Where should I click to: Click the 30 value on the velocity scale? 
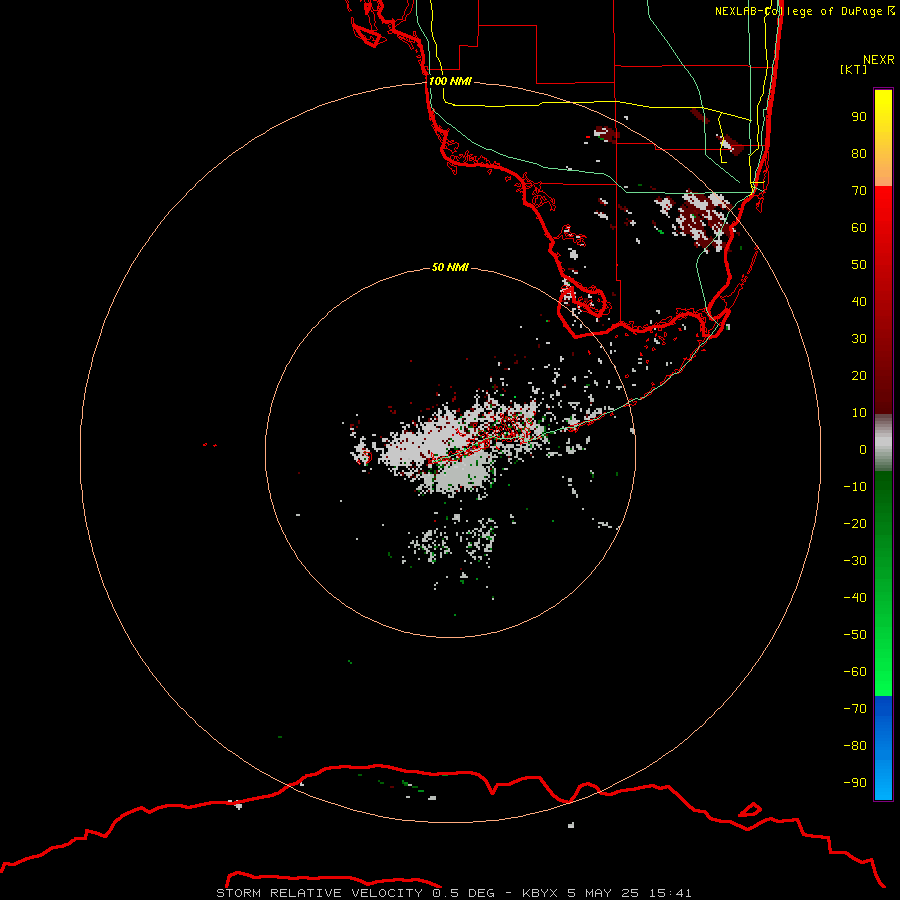pos(859,339)
